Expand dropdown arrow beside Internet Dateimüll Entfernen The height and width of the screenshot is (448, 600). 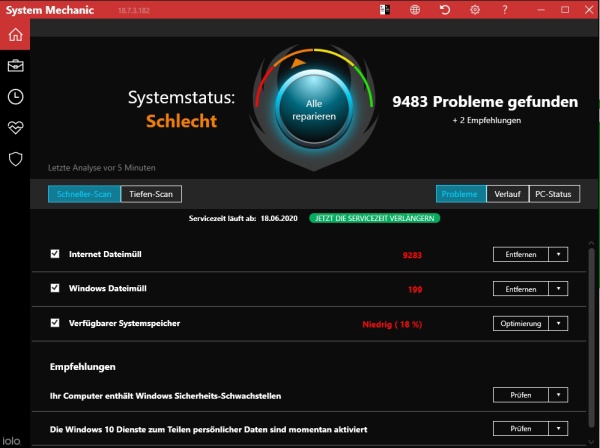(x=558, y=254)
